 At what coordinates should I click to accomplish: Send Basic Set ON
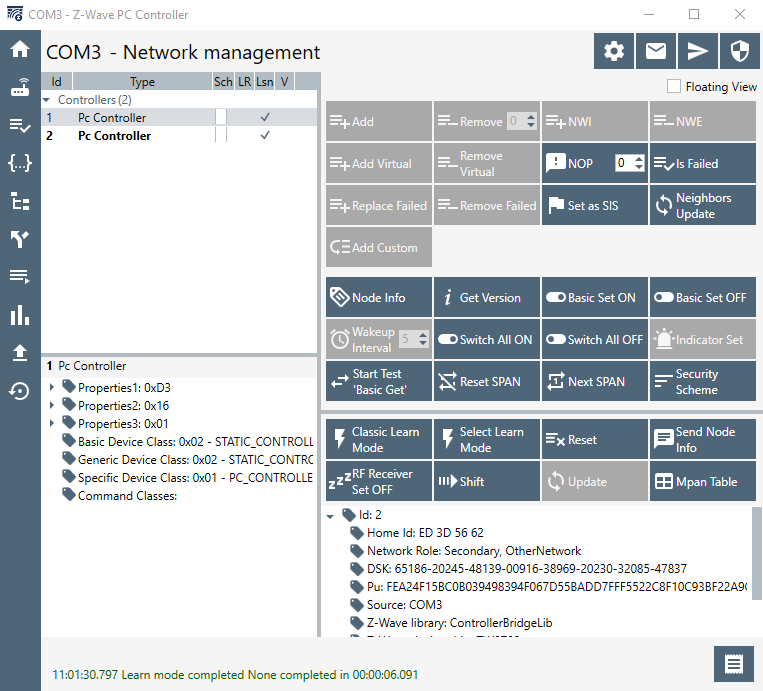[595, 297]
